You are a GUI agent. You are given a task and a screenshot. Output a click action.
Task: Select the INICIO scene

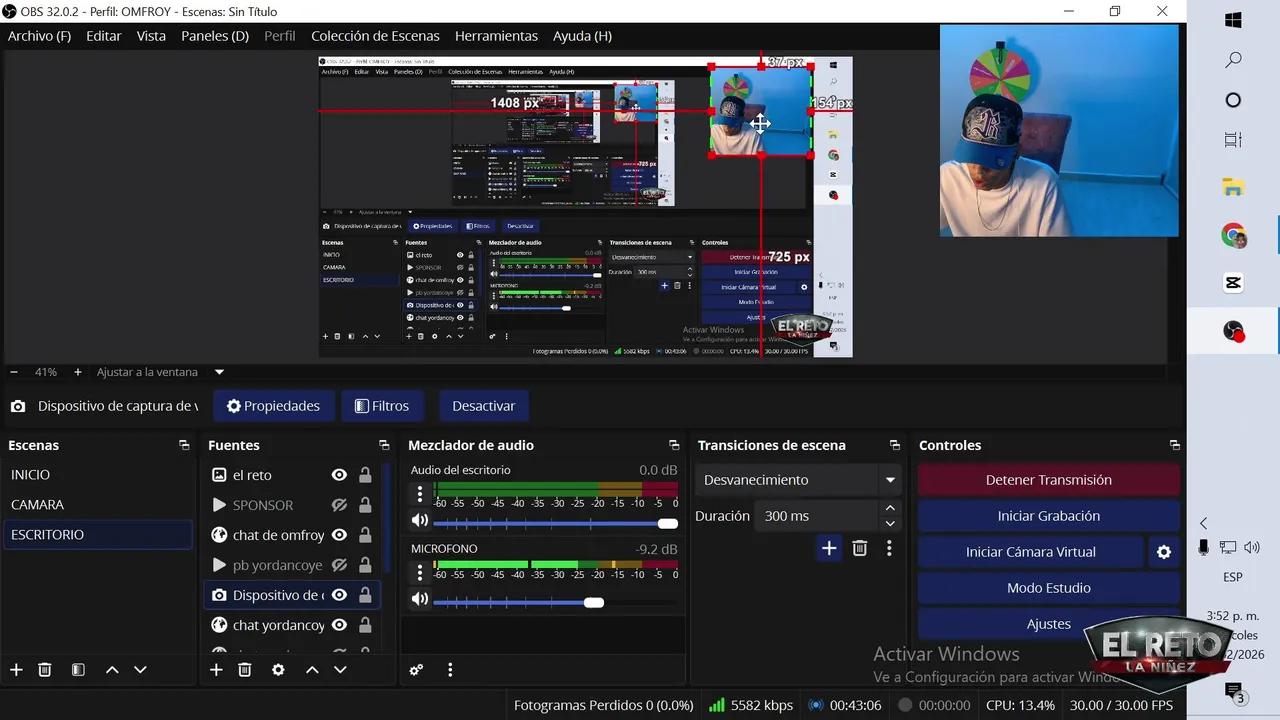[x=97, y=475]
